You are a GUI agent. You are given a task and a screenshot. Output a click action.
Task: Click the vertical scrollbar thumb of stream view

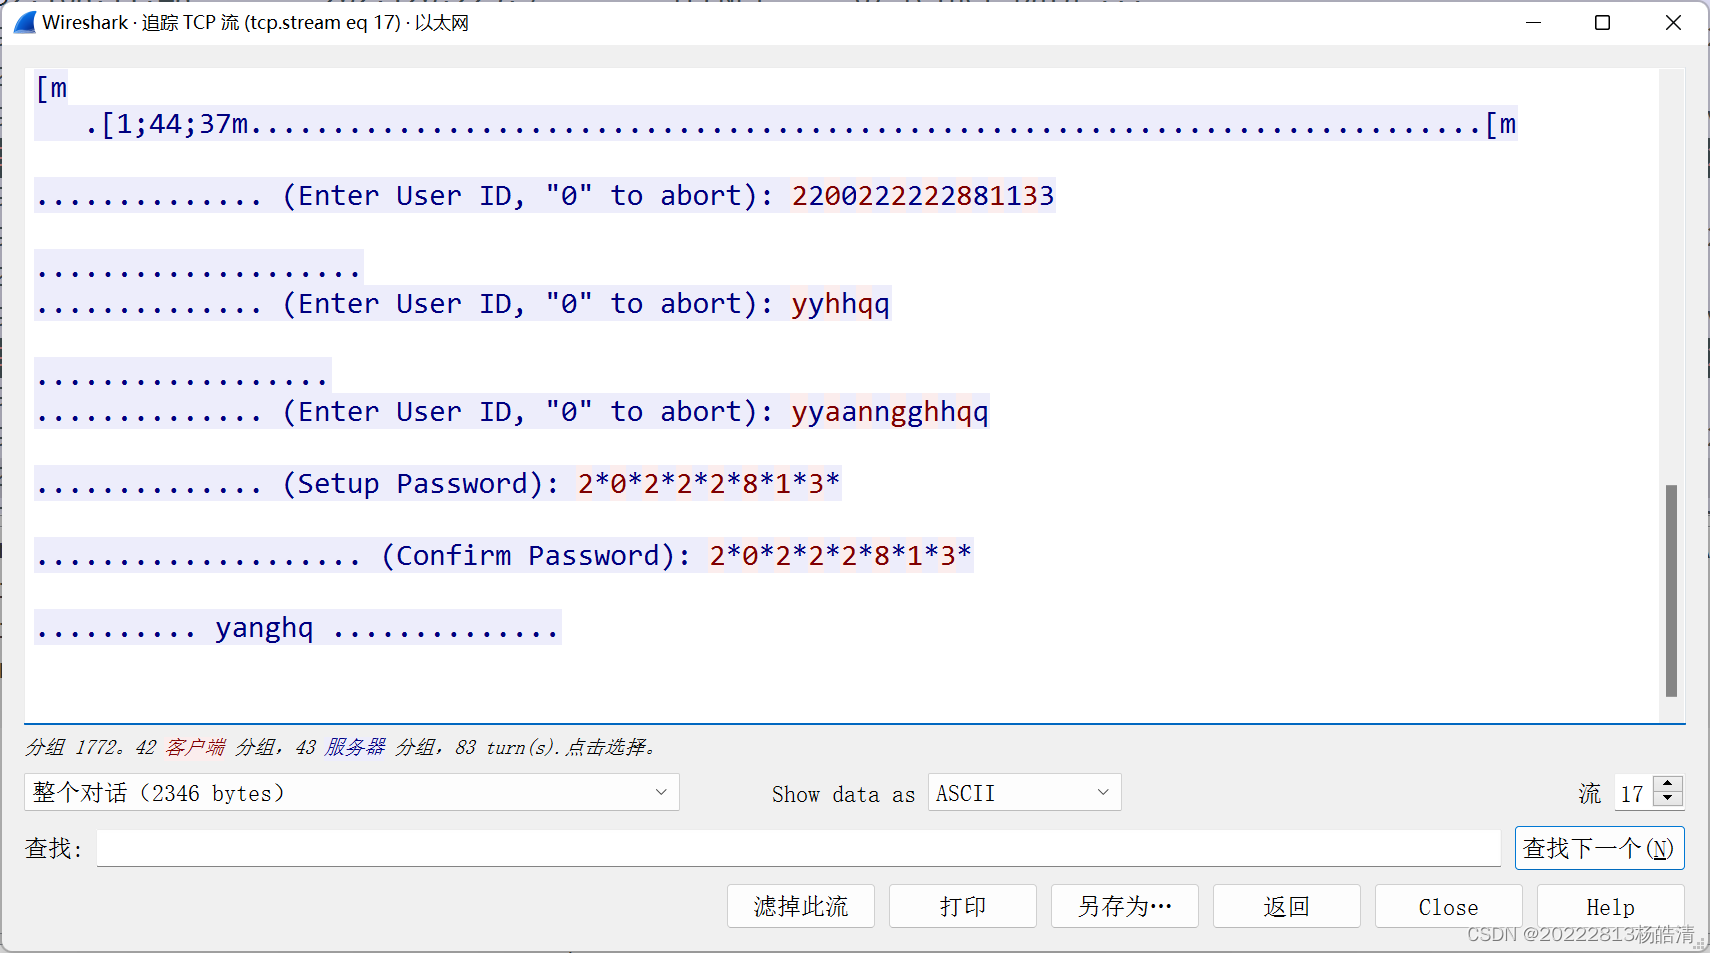tap(1671, 590)
